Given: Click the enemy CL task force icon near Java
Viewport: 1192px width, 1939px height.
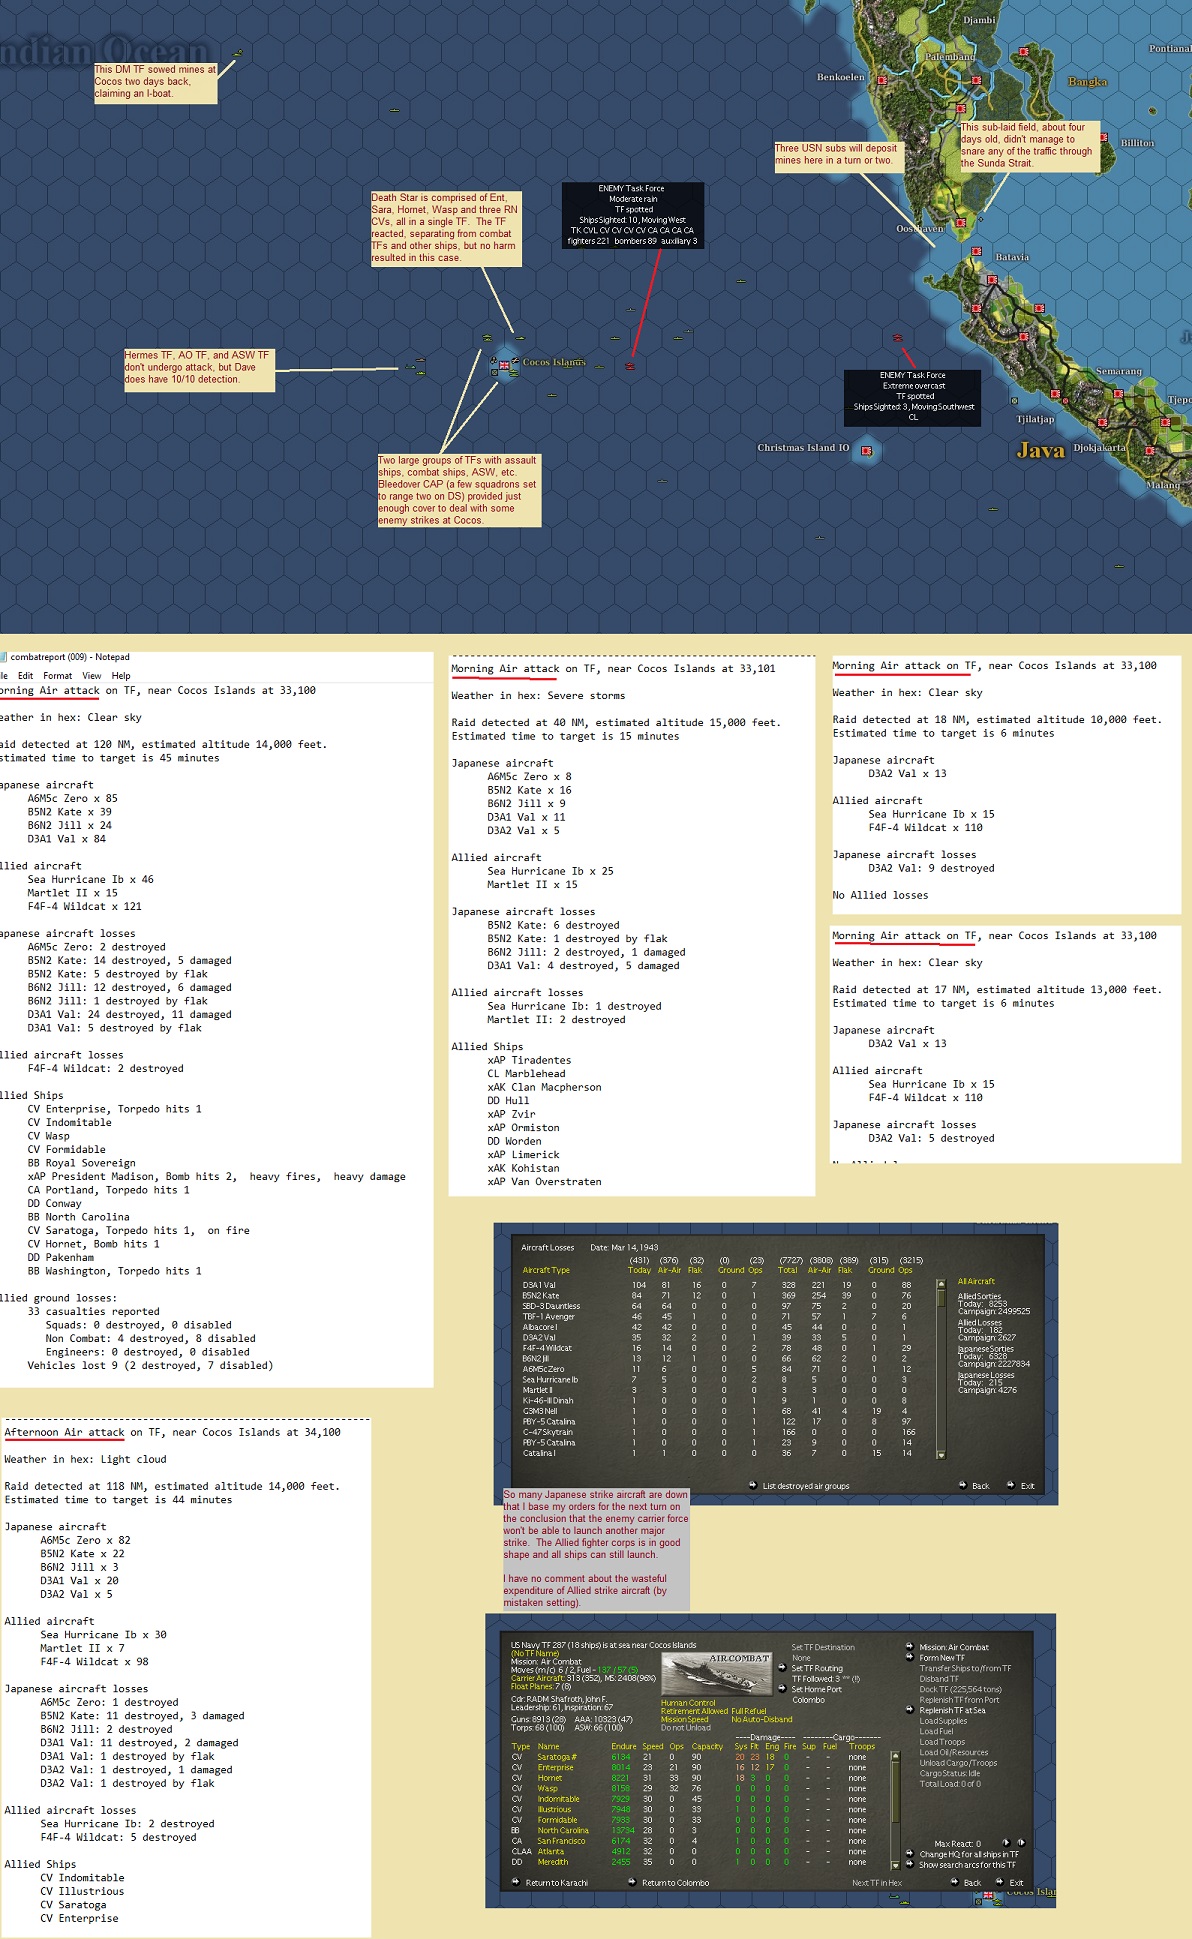Looking at the screenshot, I should tap(897, 337).
